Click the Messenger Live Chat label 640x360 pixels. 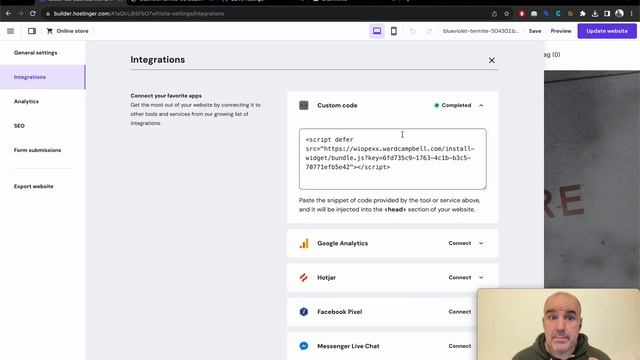348,346
